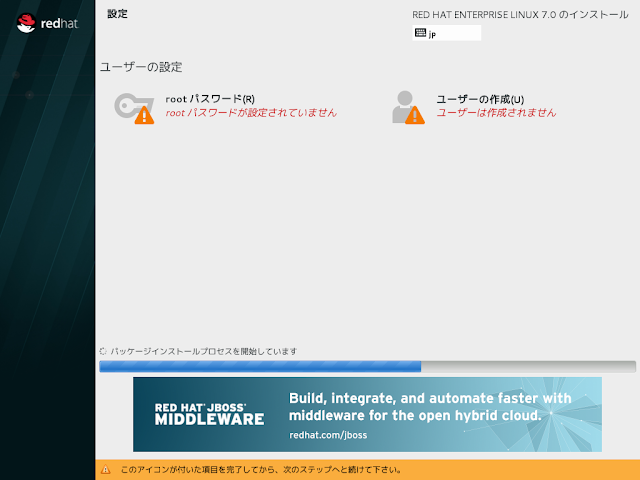This screenshot has width=640, height=480.
Task: Click the redhat.com/jboss link text
Action: point(328,435)
